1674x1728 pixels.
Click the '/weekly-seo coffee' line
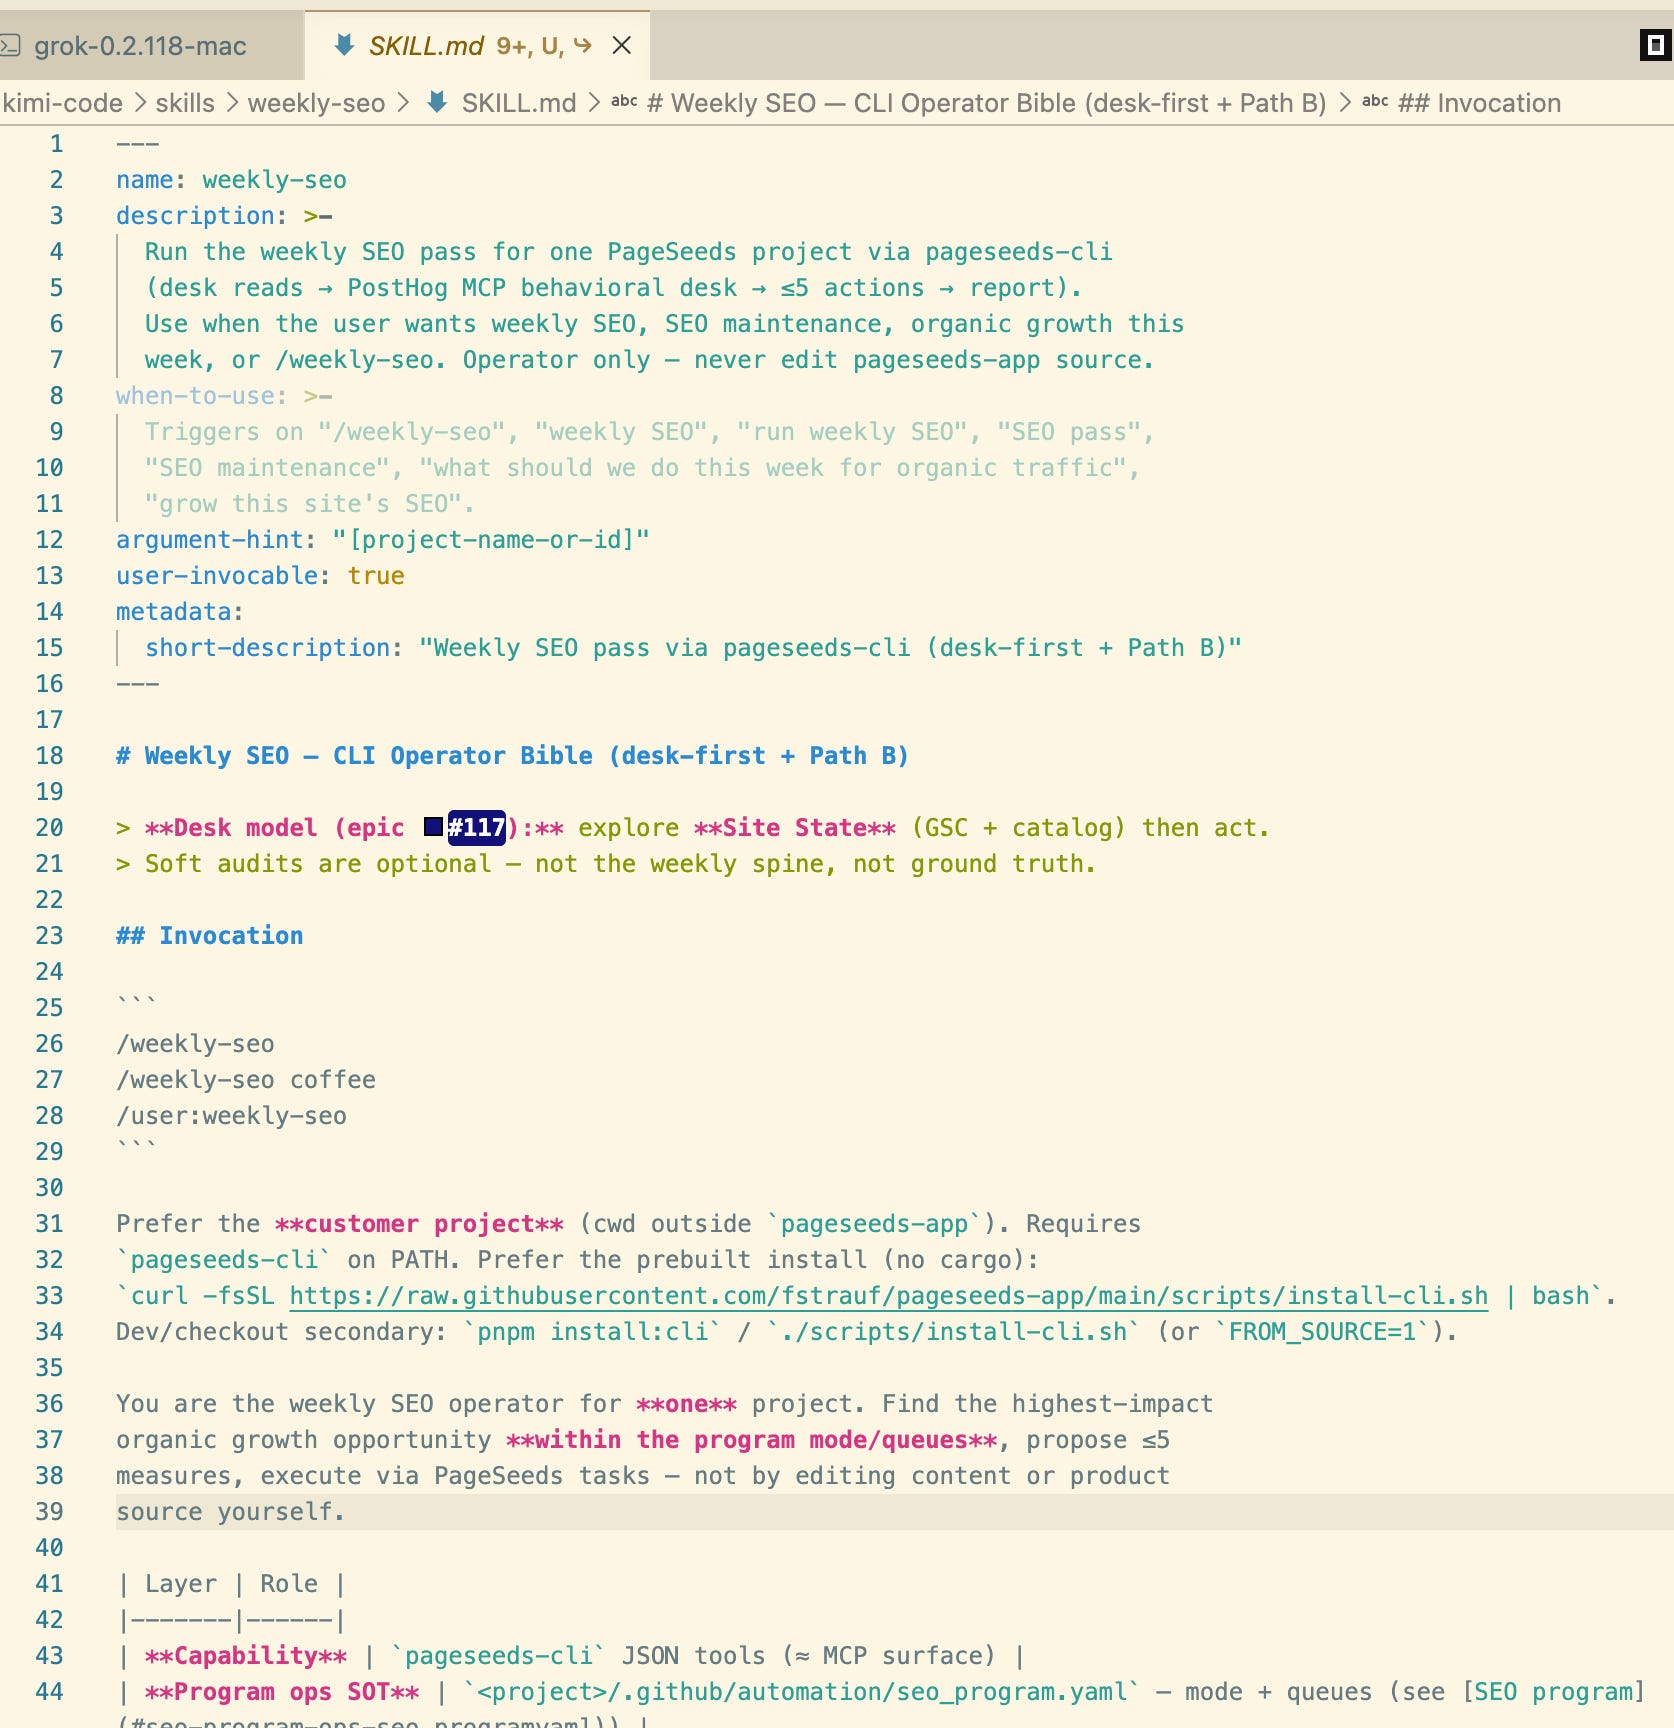coord(246,1080)
